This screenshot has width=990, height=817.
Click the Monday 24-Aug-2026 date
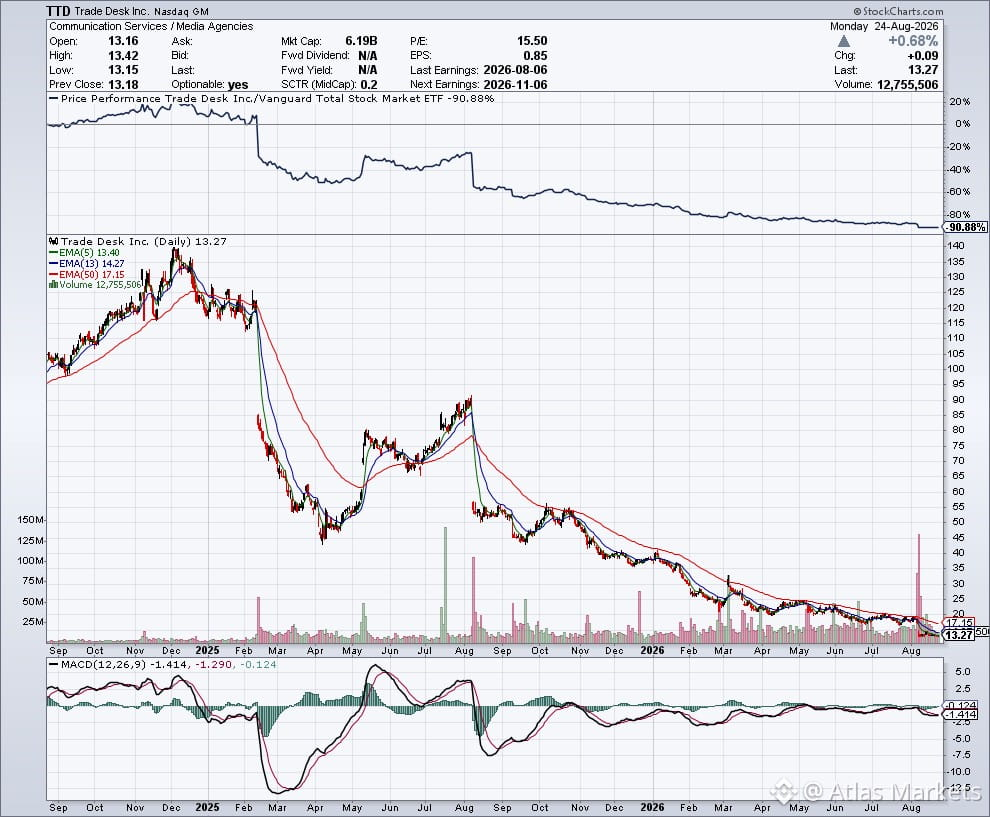pyautogui.click(x=884, y=27)
